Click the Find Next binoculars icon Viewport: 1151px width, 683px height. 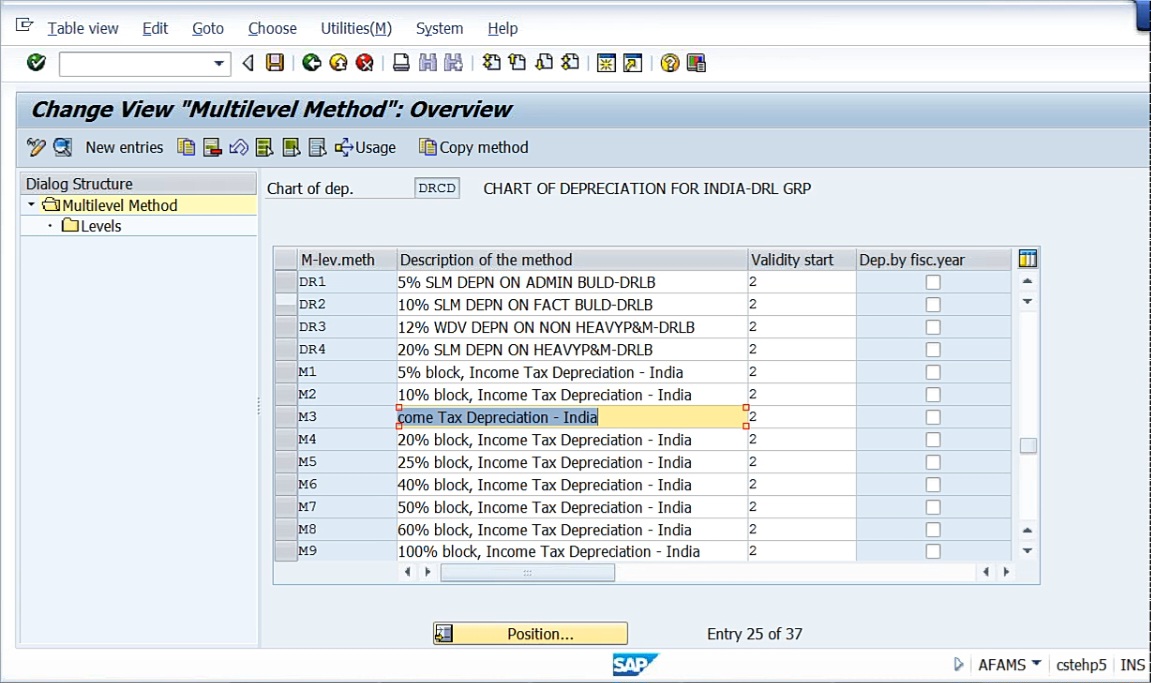tap(454, 63)
